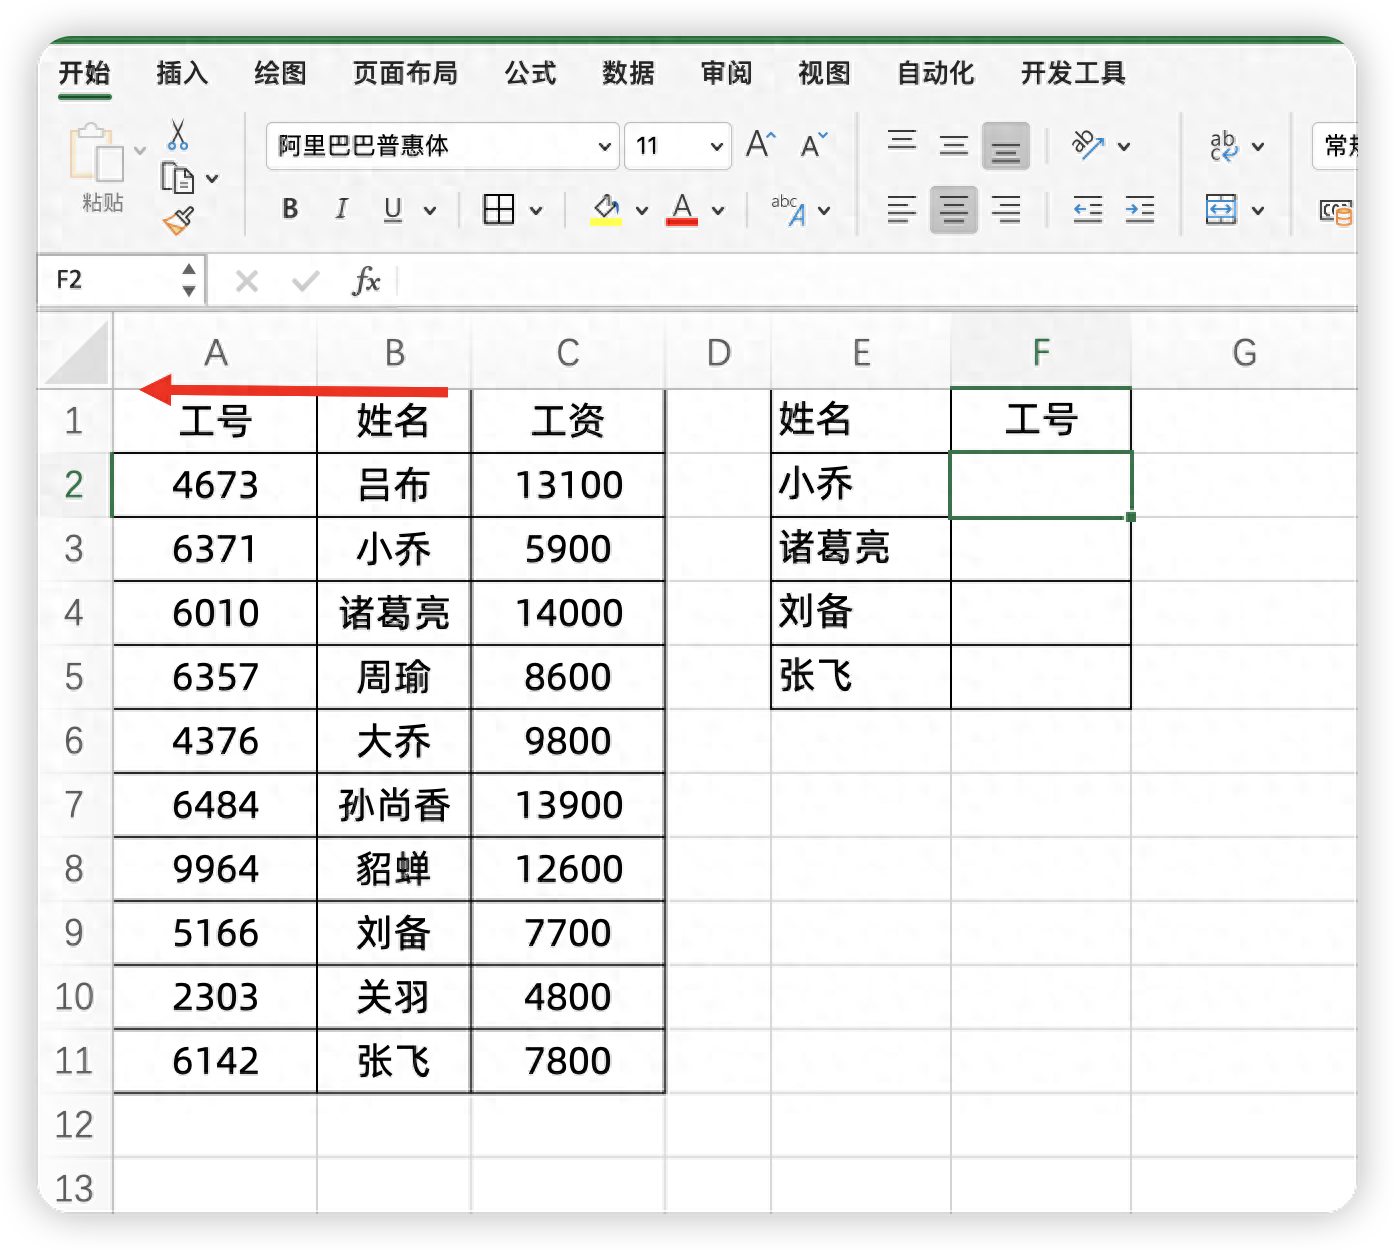
Task: Toggle bold formatting with the B button
Action: coord(290,210)
